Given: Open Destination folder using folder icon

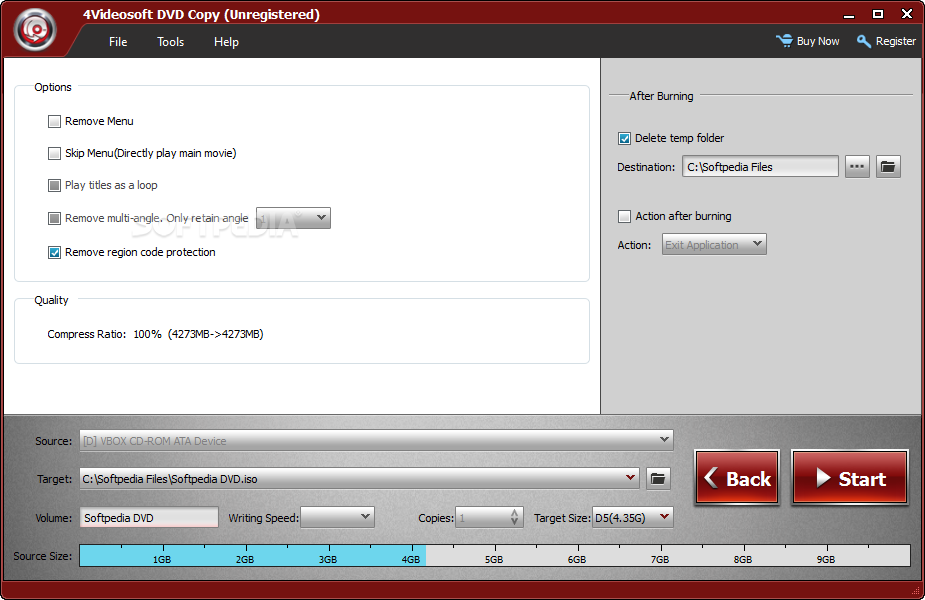Looking at the screenshot, I should tap(888, 167).
